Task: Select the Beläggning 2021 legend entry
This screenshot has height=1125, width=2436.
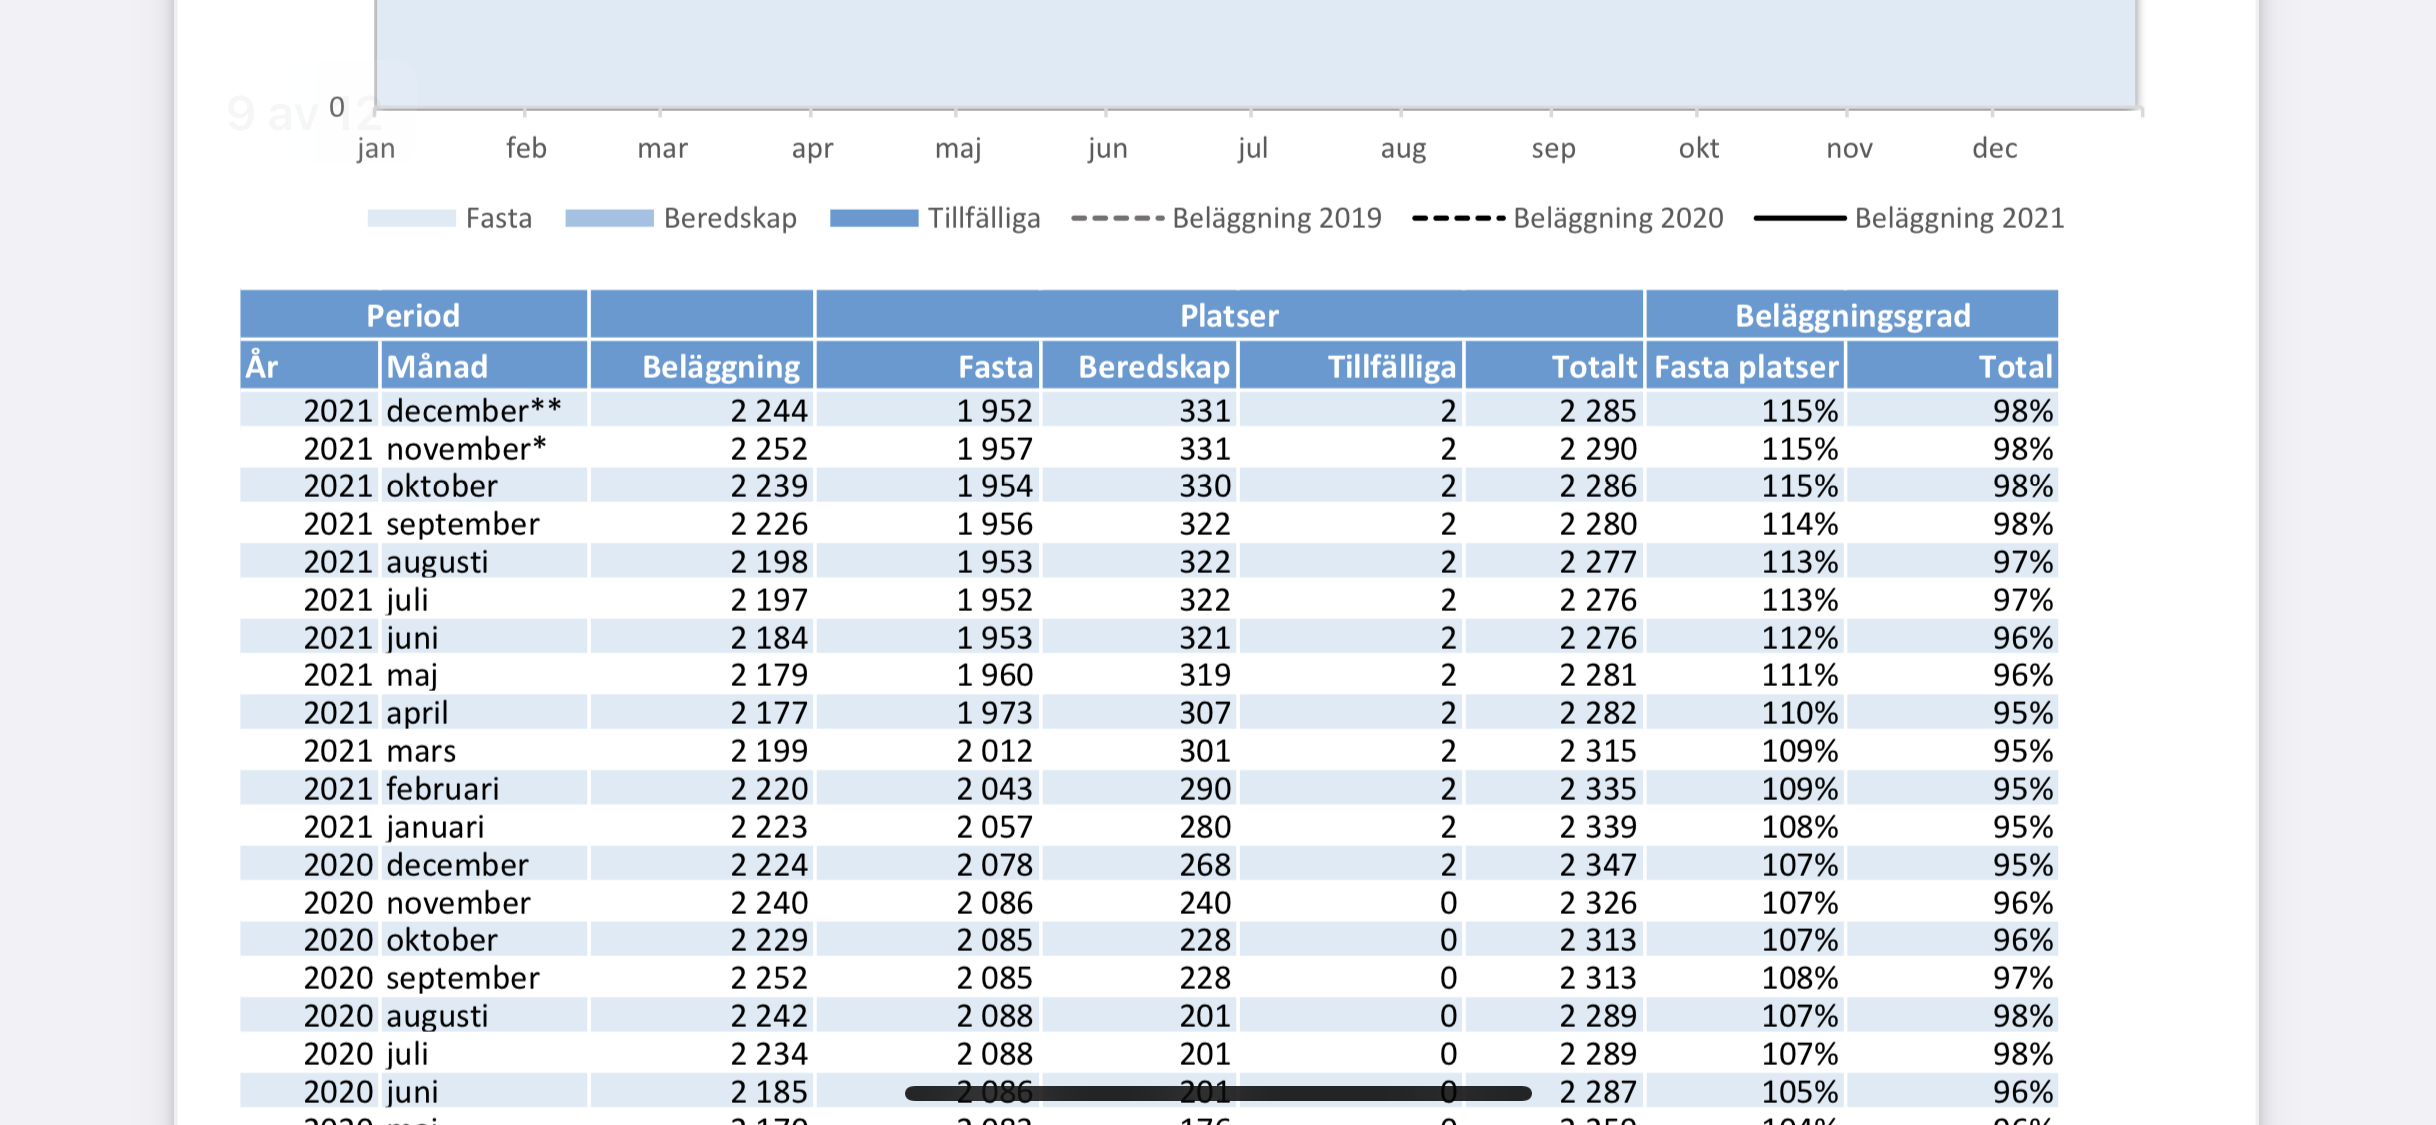Action: click(1909, 218)
